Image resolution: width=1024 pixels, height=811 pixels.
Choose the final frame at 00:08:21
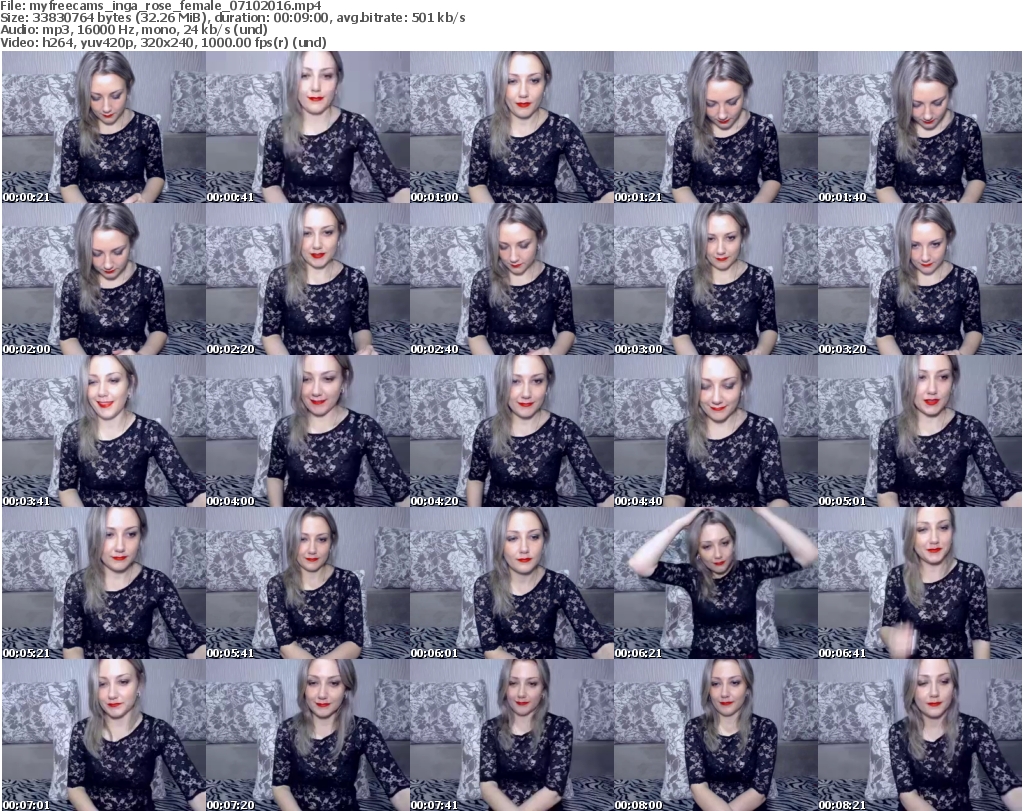920,735
